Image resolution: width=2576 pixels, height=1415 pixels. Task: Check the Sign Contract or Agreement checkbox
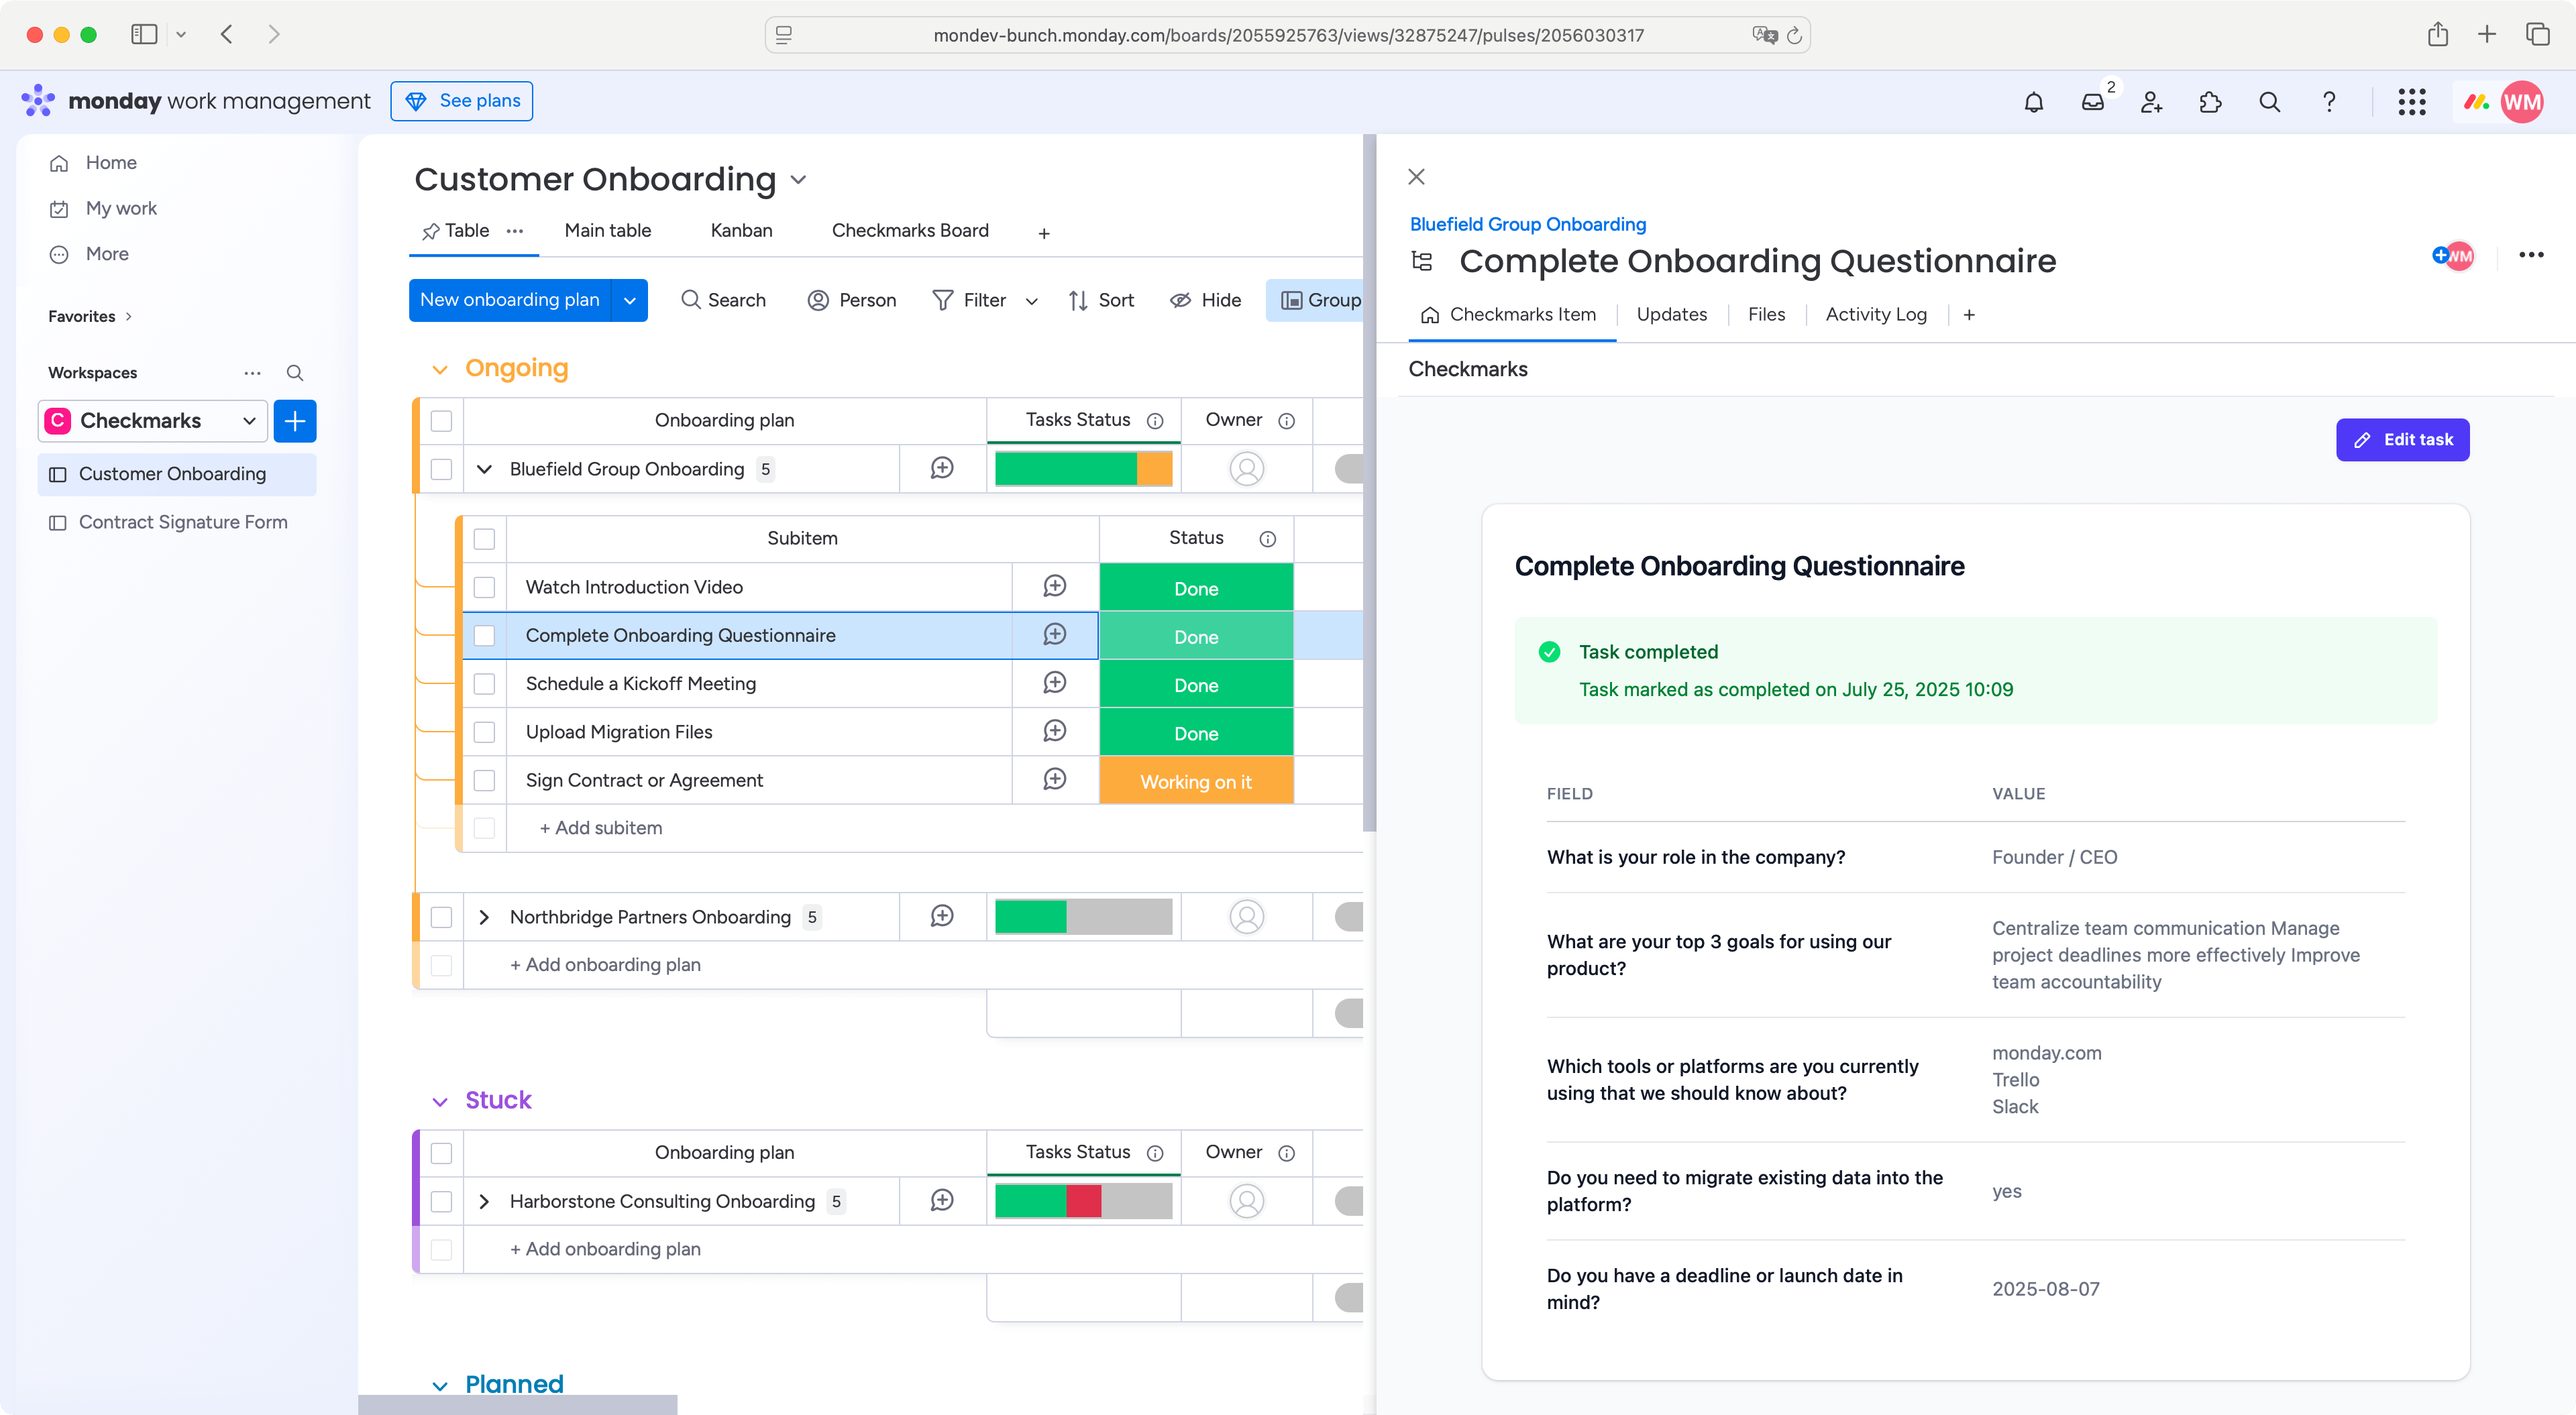click(485, 780)
